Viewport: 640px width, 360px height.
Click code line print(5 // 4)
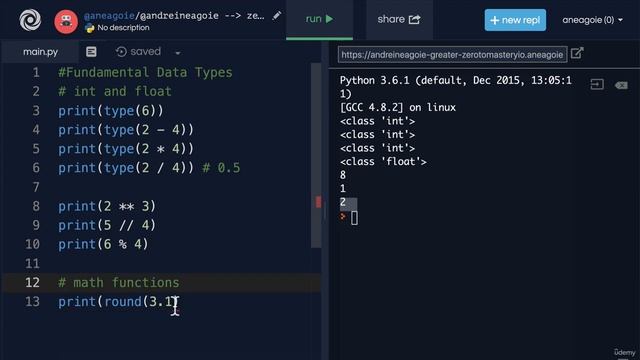(x=107, y=225)
